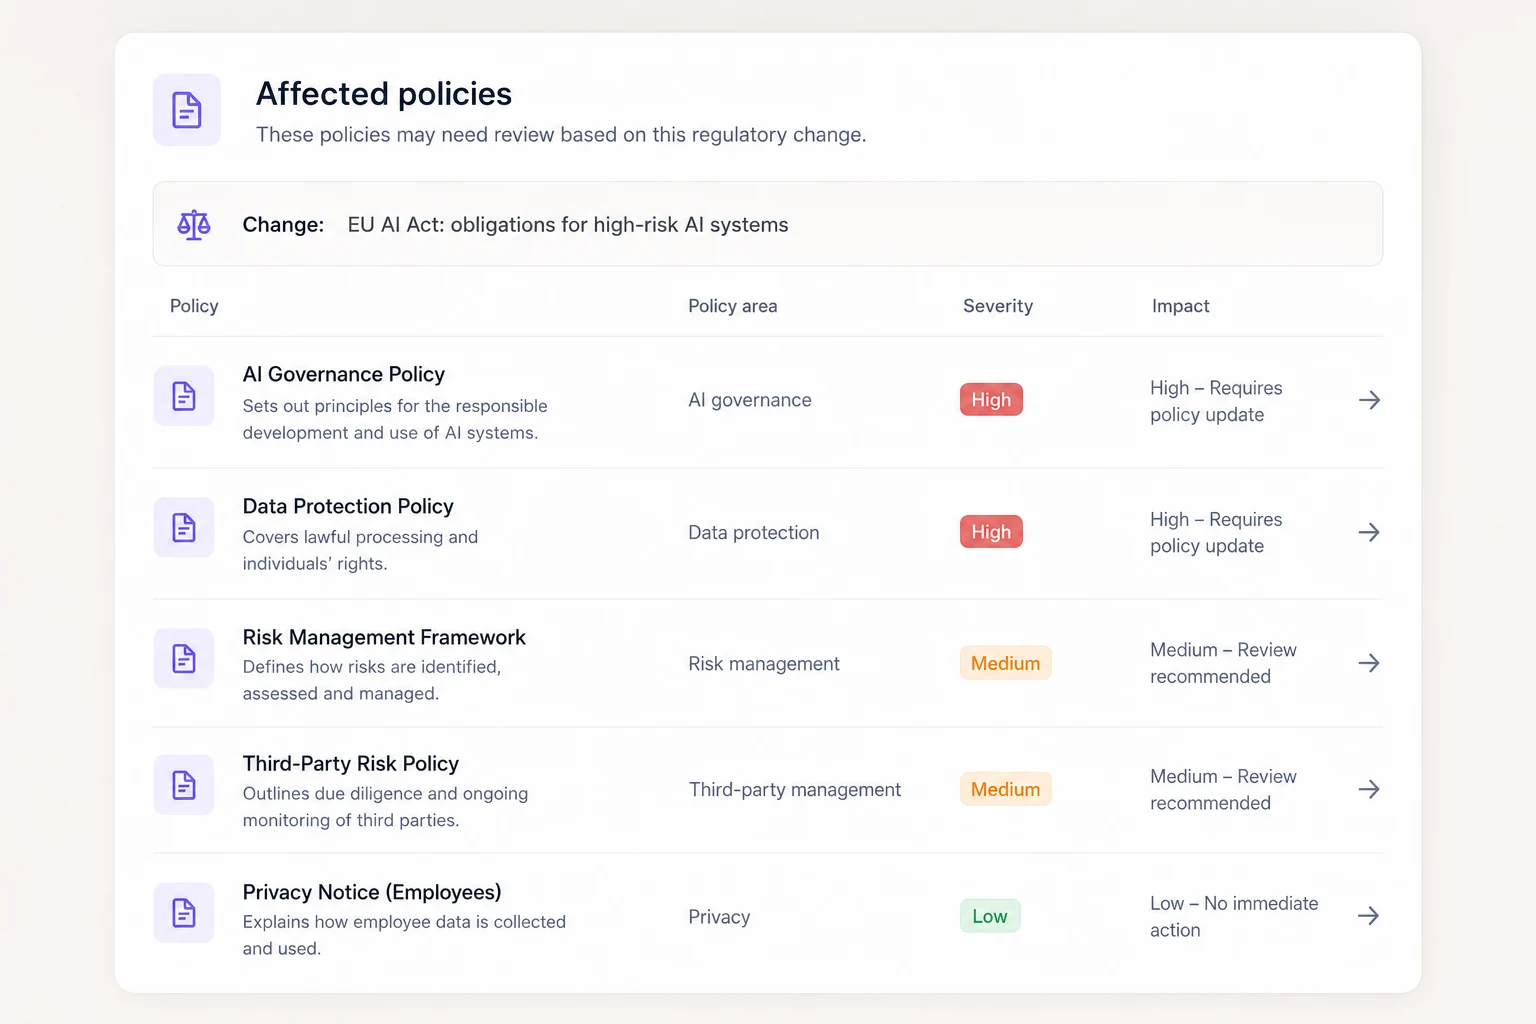Click the Affected policies heading
Viewport: 1536px width, 1024px height.
point(384,94)
